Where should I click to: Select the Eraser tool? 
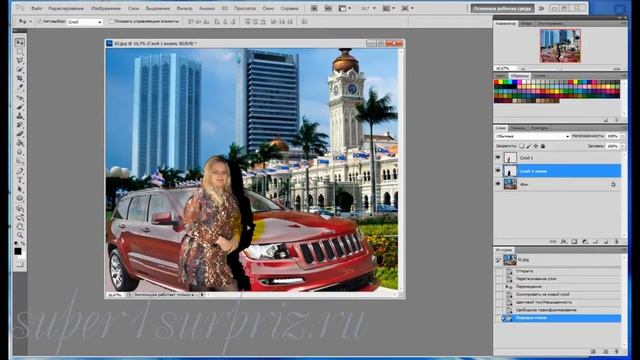(x=20, y=134)
